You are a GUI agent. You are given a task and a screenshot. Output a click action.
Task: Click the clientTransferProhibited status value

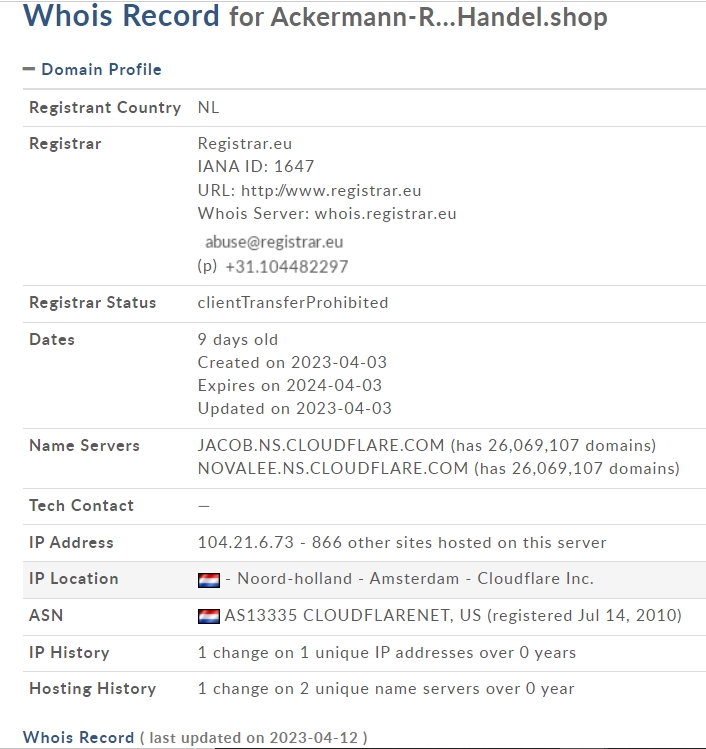click(293, 302)
